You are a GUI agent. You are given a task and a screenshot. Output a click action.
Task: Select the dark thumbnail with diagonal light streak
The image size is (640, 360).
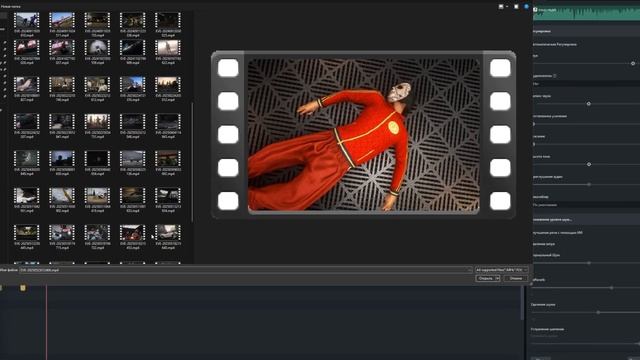pos(133,48)
